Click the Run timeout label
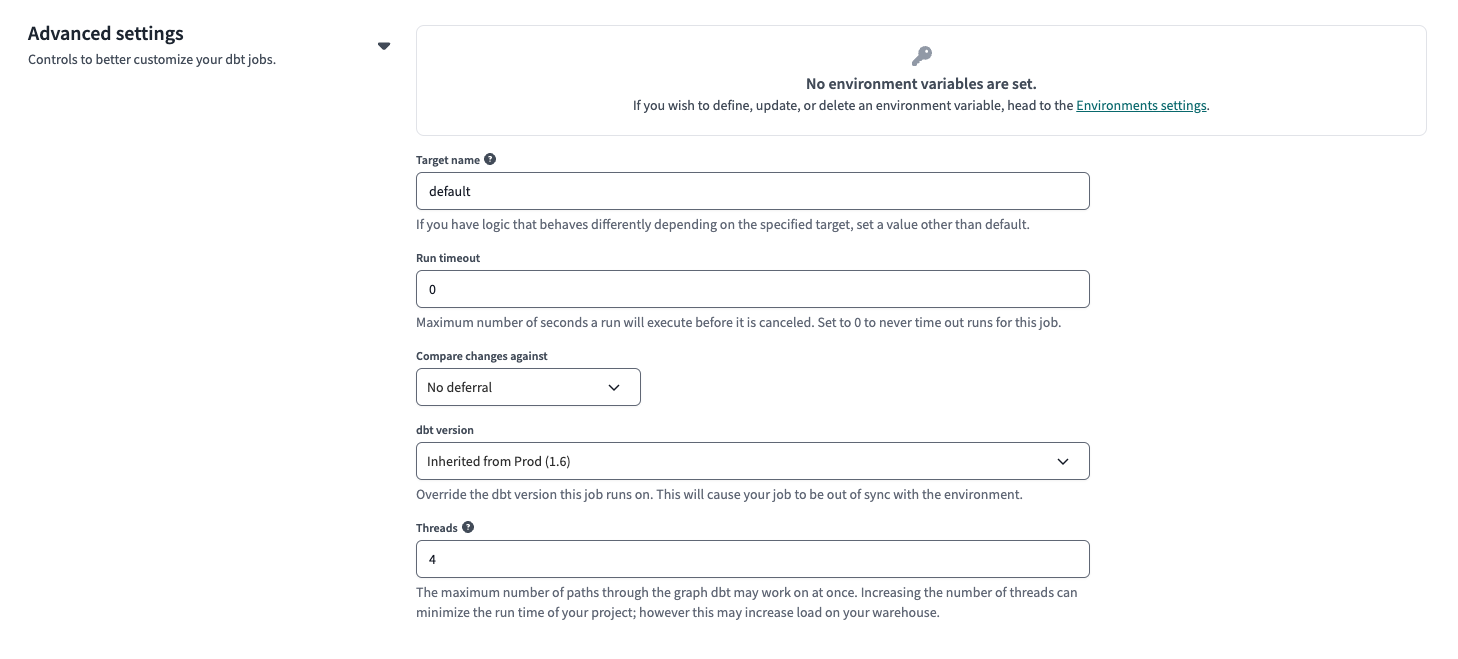 click(x=448, y=257)
